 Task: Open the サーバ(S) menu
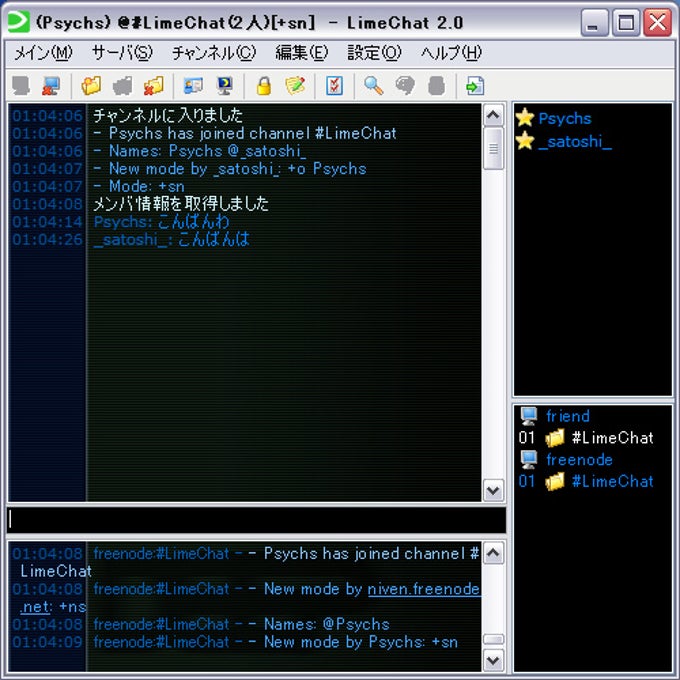pyautogui.click(x=122, y=53)
